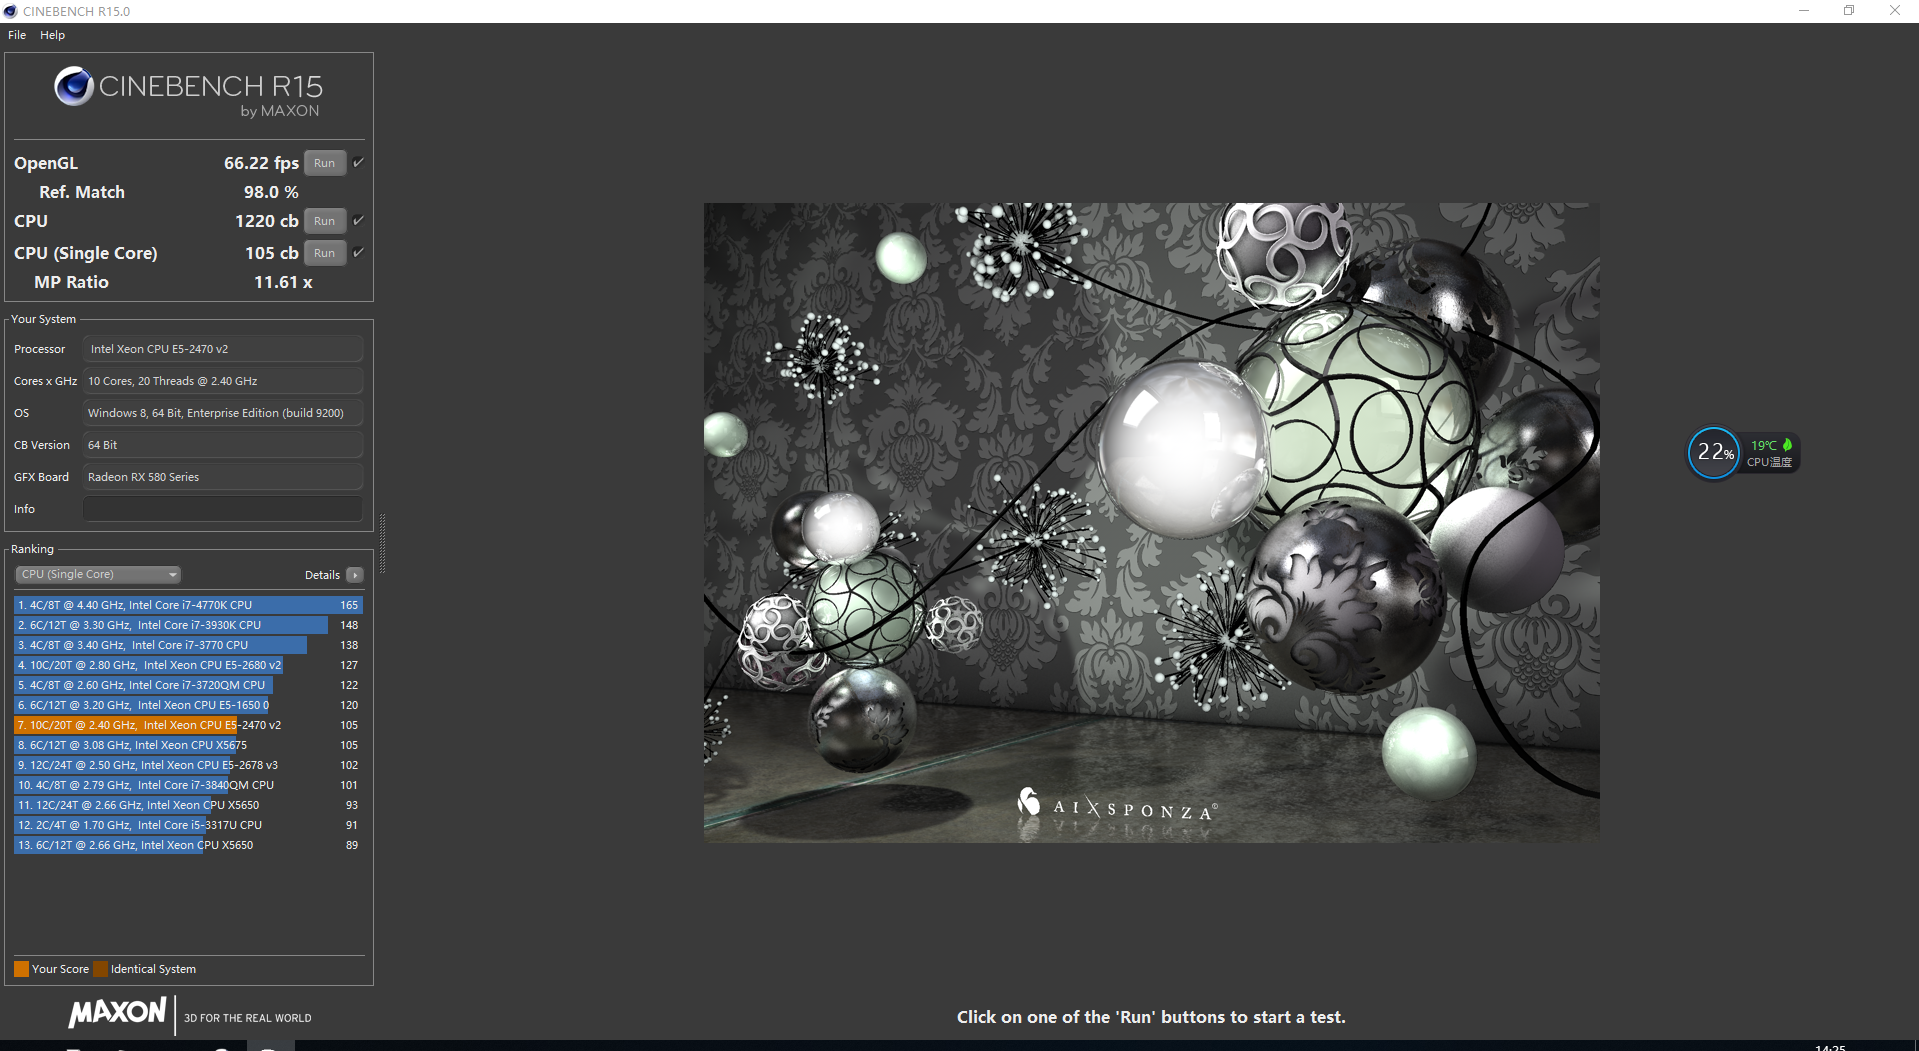Click the GFX Board field Radeon RX 580

(x=222, y=477)
